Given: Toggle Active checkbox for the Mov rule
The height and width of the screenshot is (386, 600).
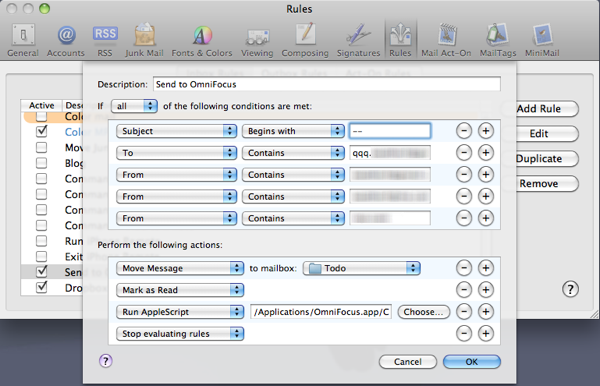Looking at the screenshot, I should click(x=41, y=147).
